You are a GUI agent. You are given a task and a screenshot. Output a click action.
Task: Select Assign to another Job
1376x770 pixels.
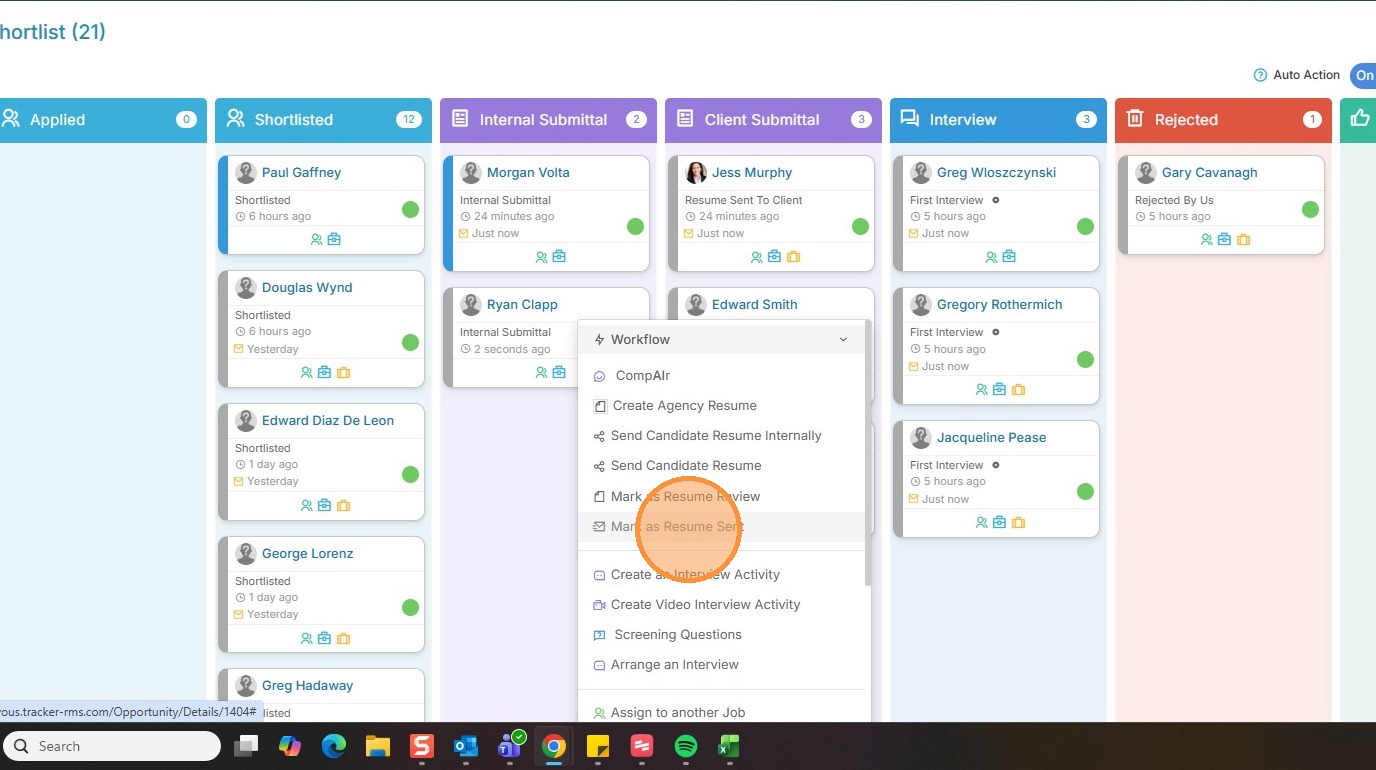(678, 713)
